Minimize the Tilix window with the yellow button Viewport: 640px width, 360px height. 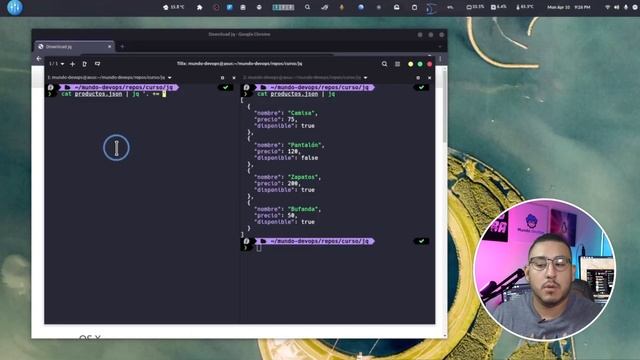pos(411,64)
